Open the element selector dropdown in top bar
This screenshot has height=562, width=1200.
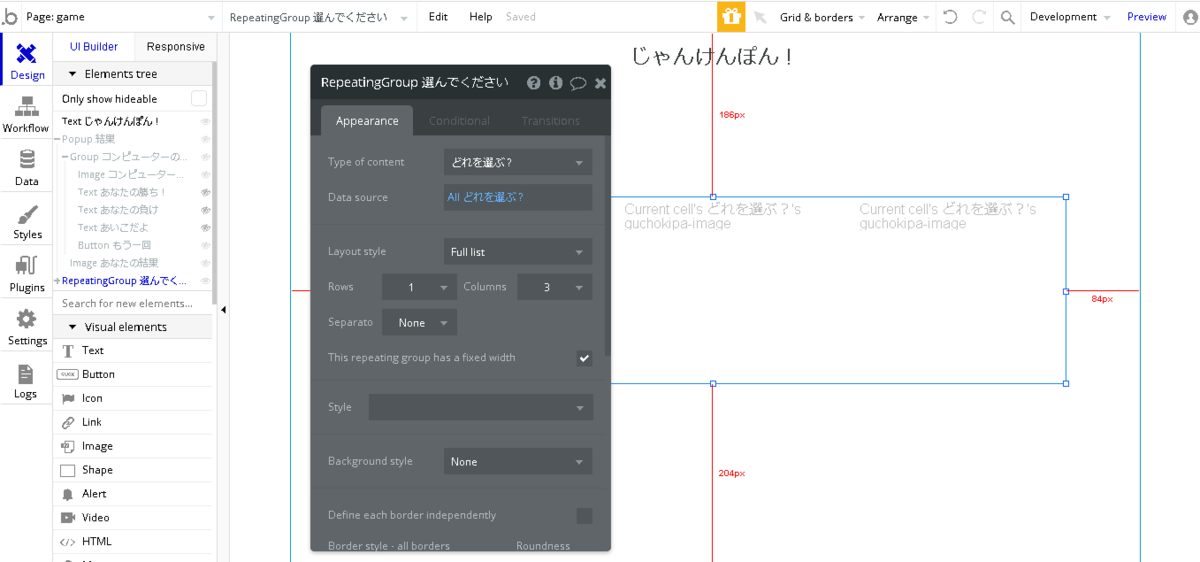tap(319, 17)
